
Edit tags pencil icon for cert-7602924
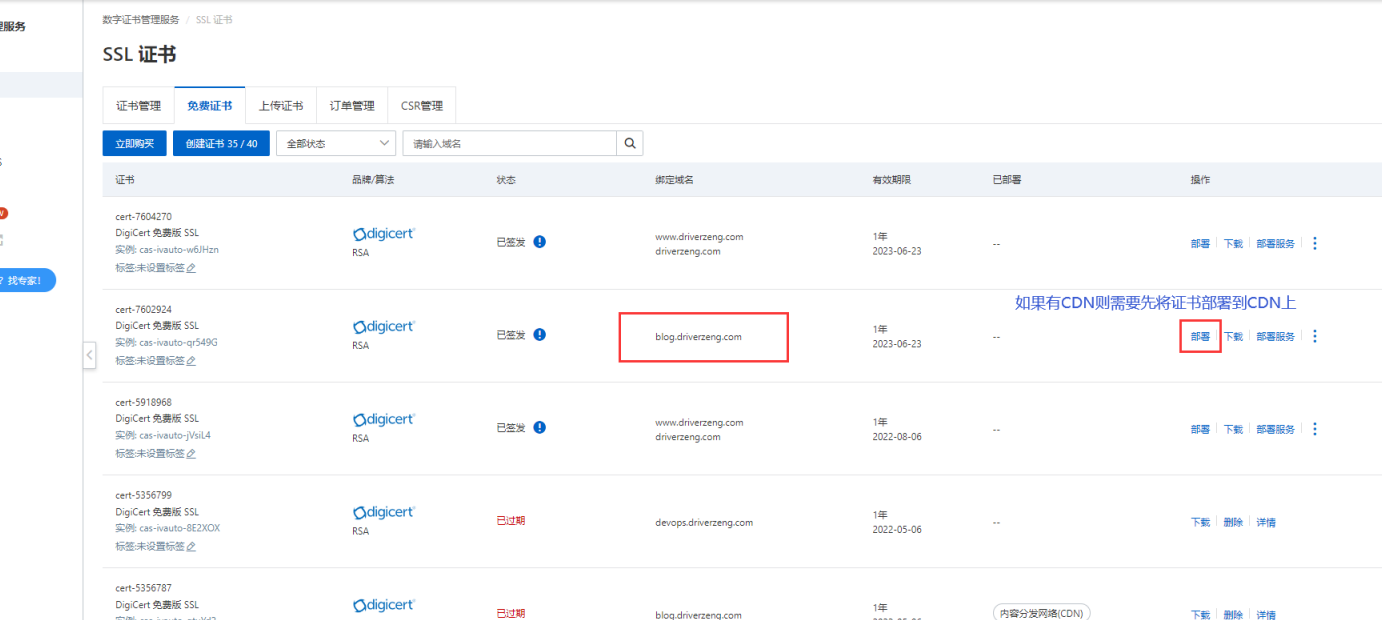pos(191,361)
